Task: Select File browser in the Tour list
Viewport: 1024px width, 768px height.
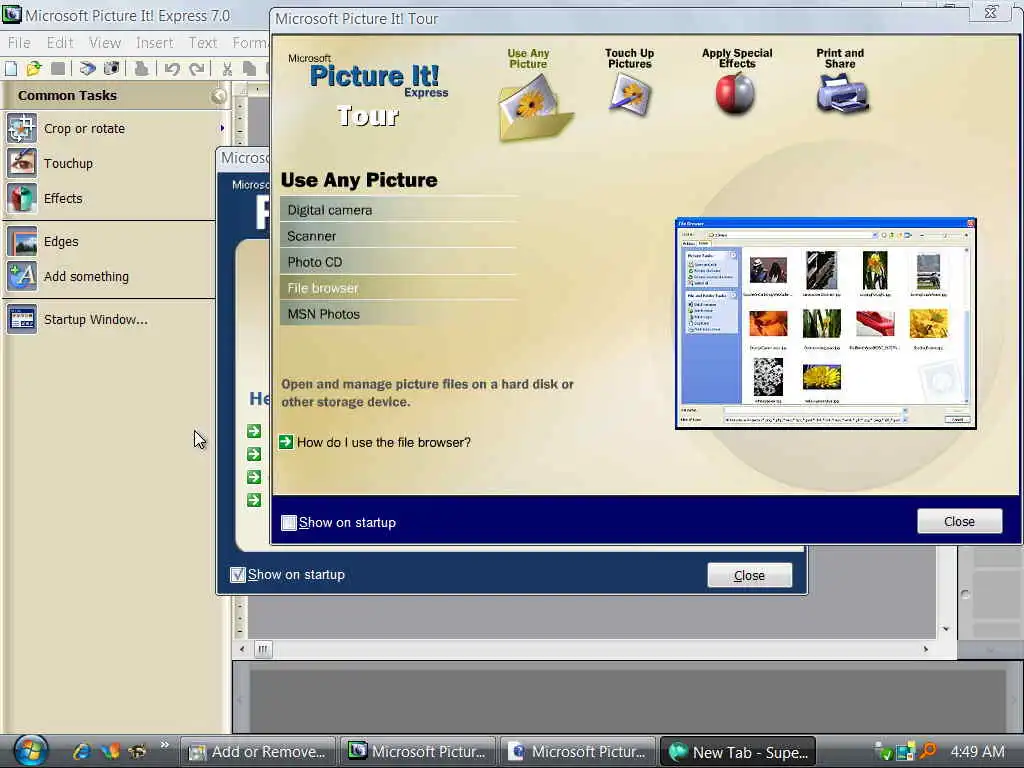Action: (399, 288)
